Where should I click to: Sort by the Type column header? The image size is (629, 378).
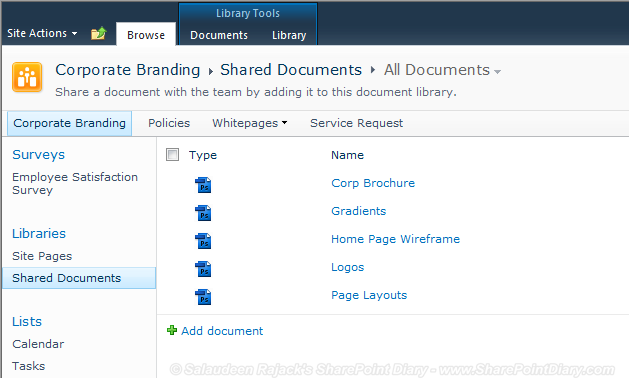click(203, 155)
